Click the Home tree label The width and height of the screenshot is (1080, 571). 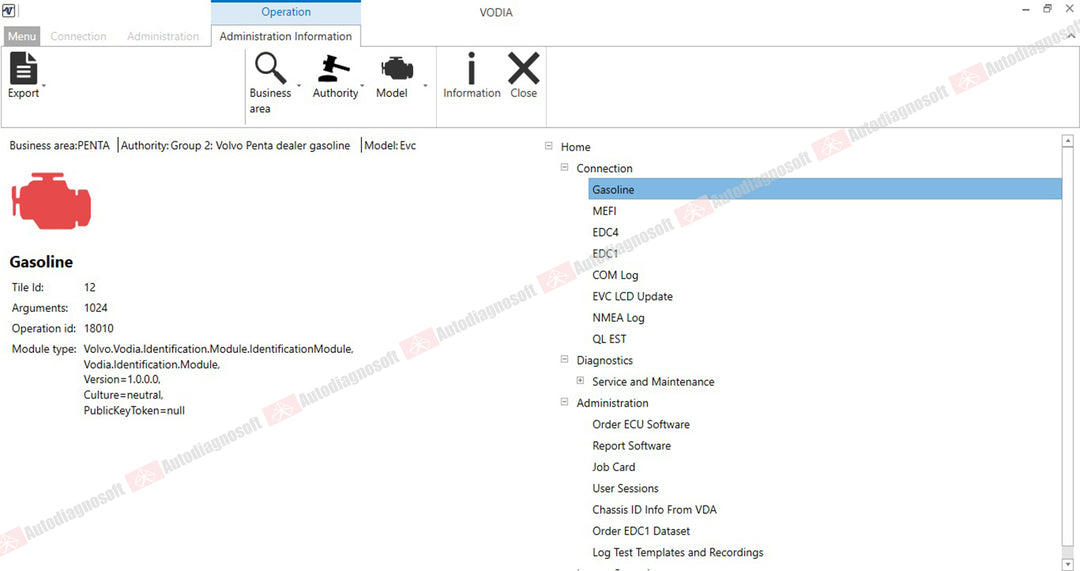pos(575,147)
